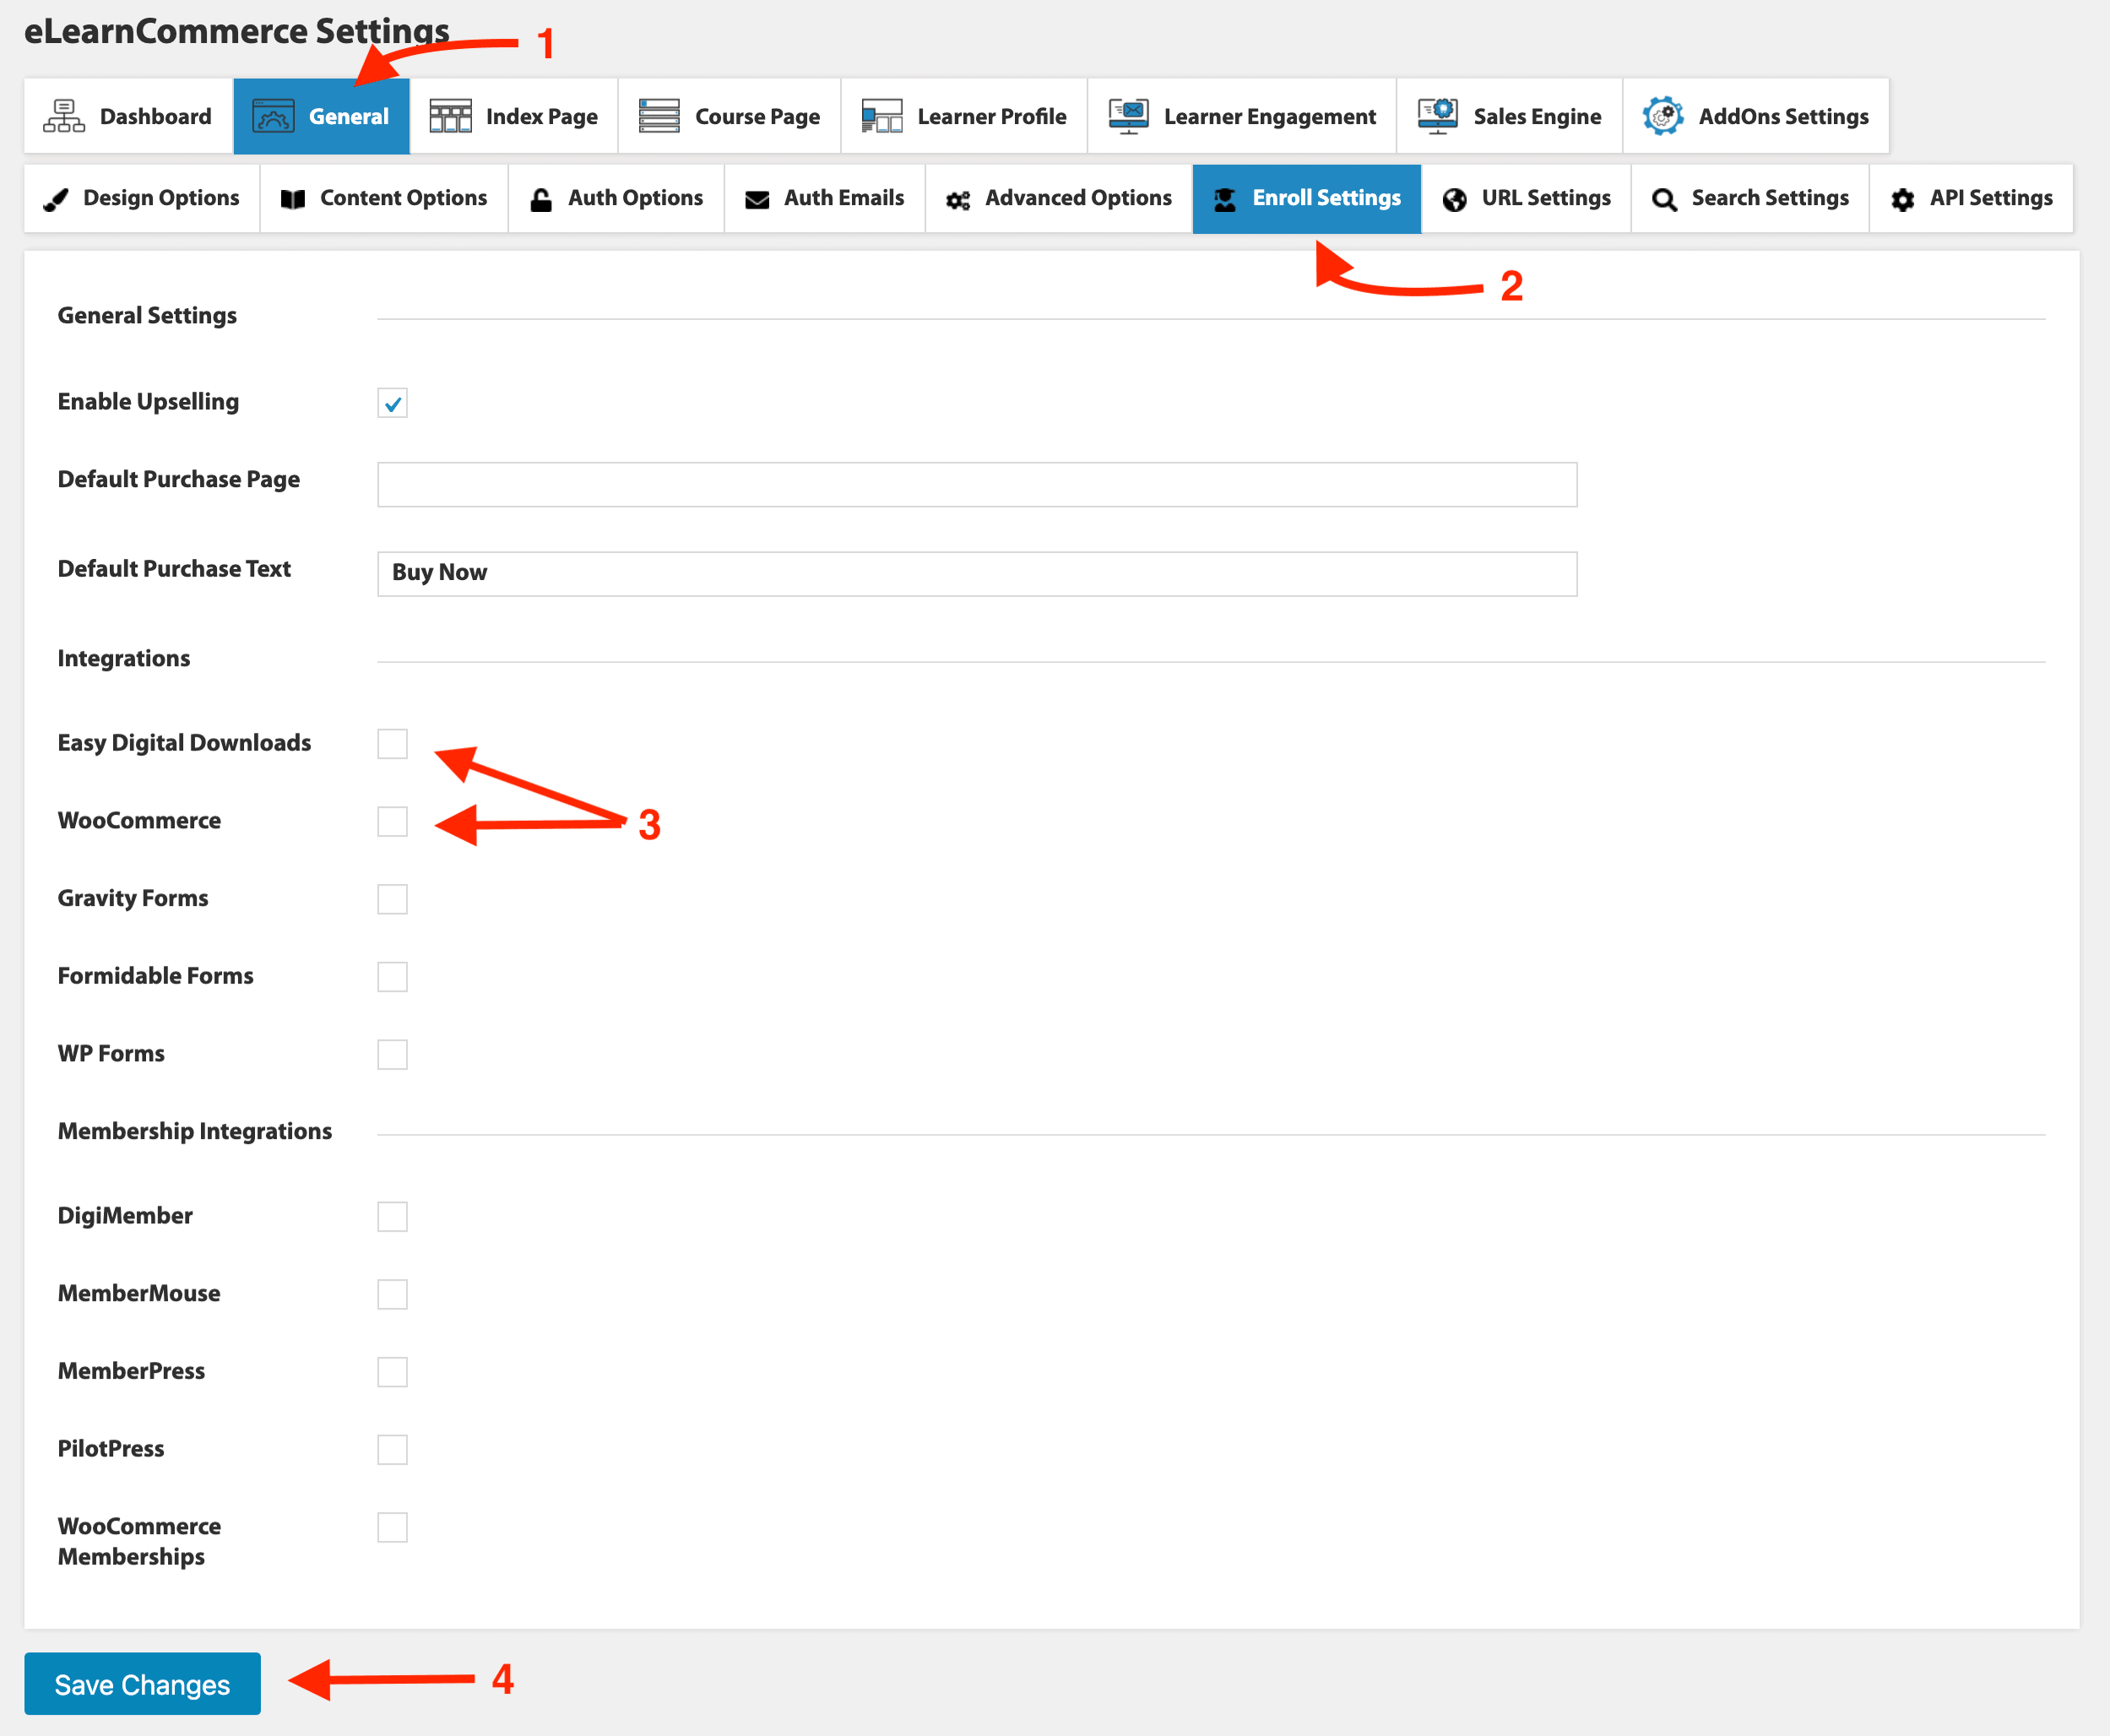Click the Content Options book icon
The image size is (2110, 1736).
pos(293,199)
